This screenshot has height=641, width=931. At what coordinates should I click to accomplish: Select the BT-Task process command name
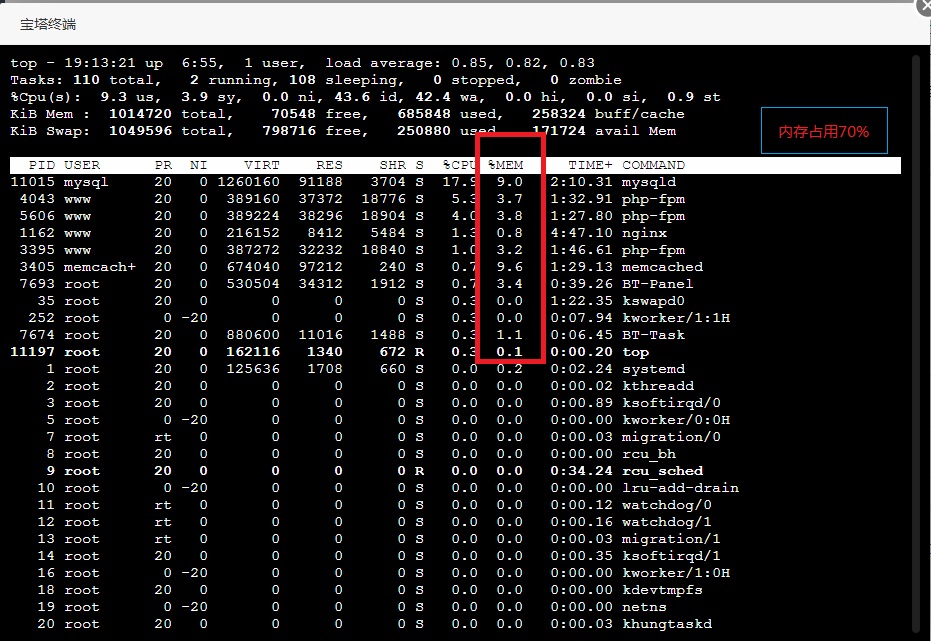[x=653, y=335]
